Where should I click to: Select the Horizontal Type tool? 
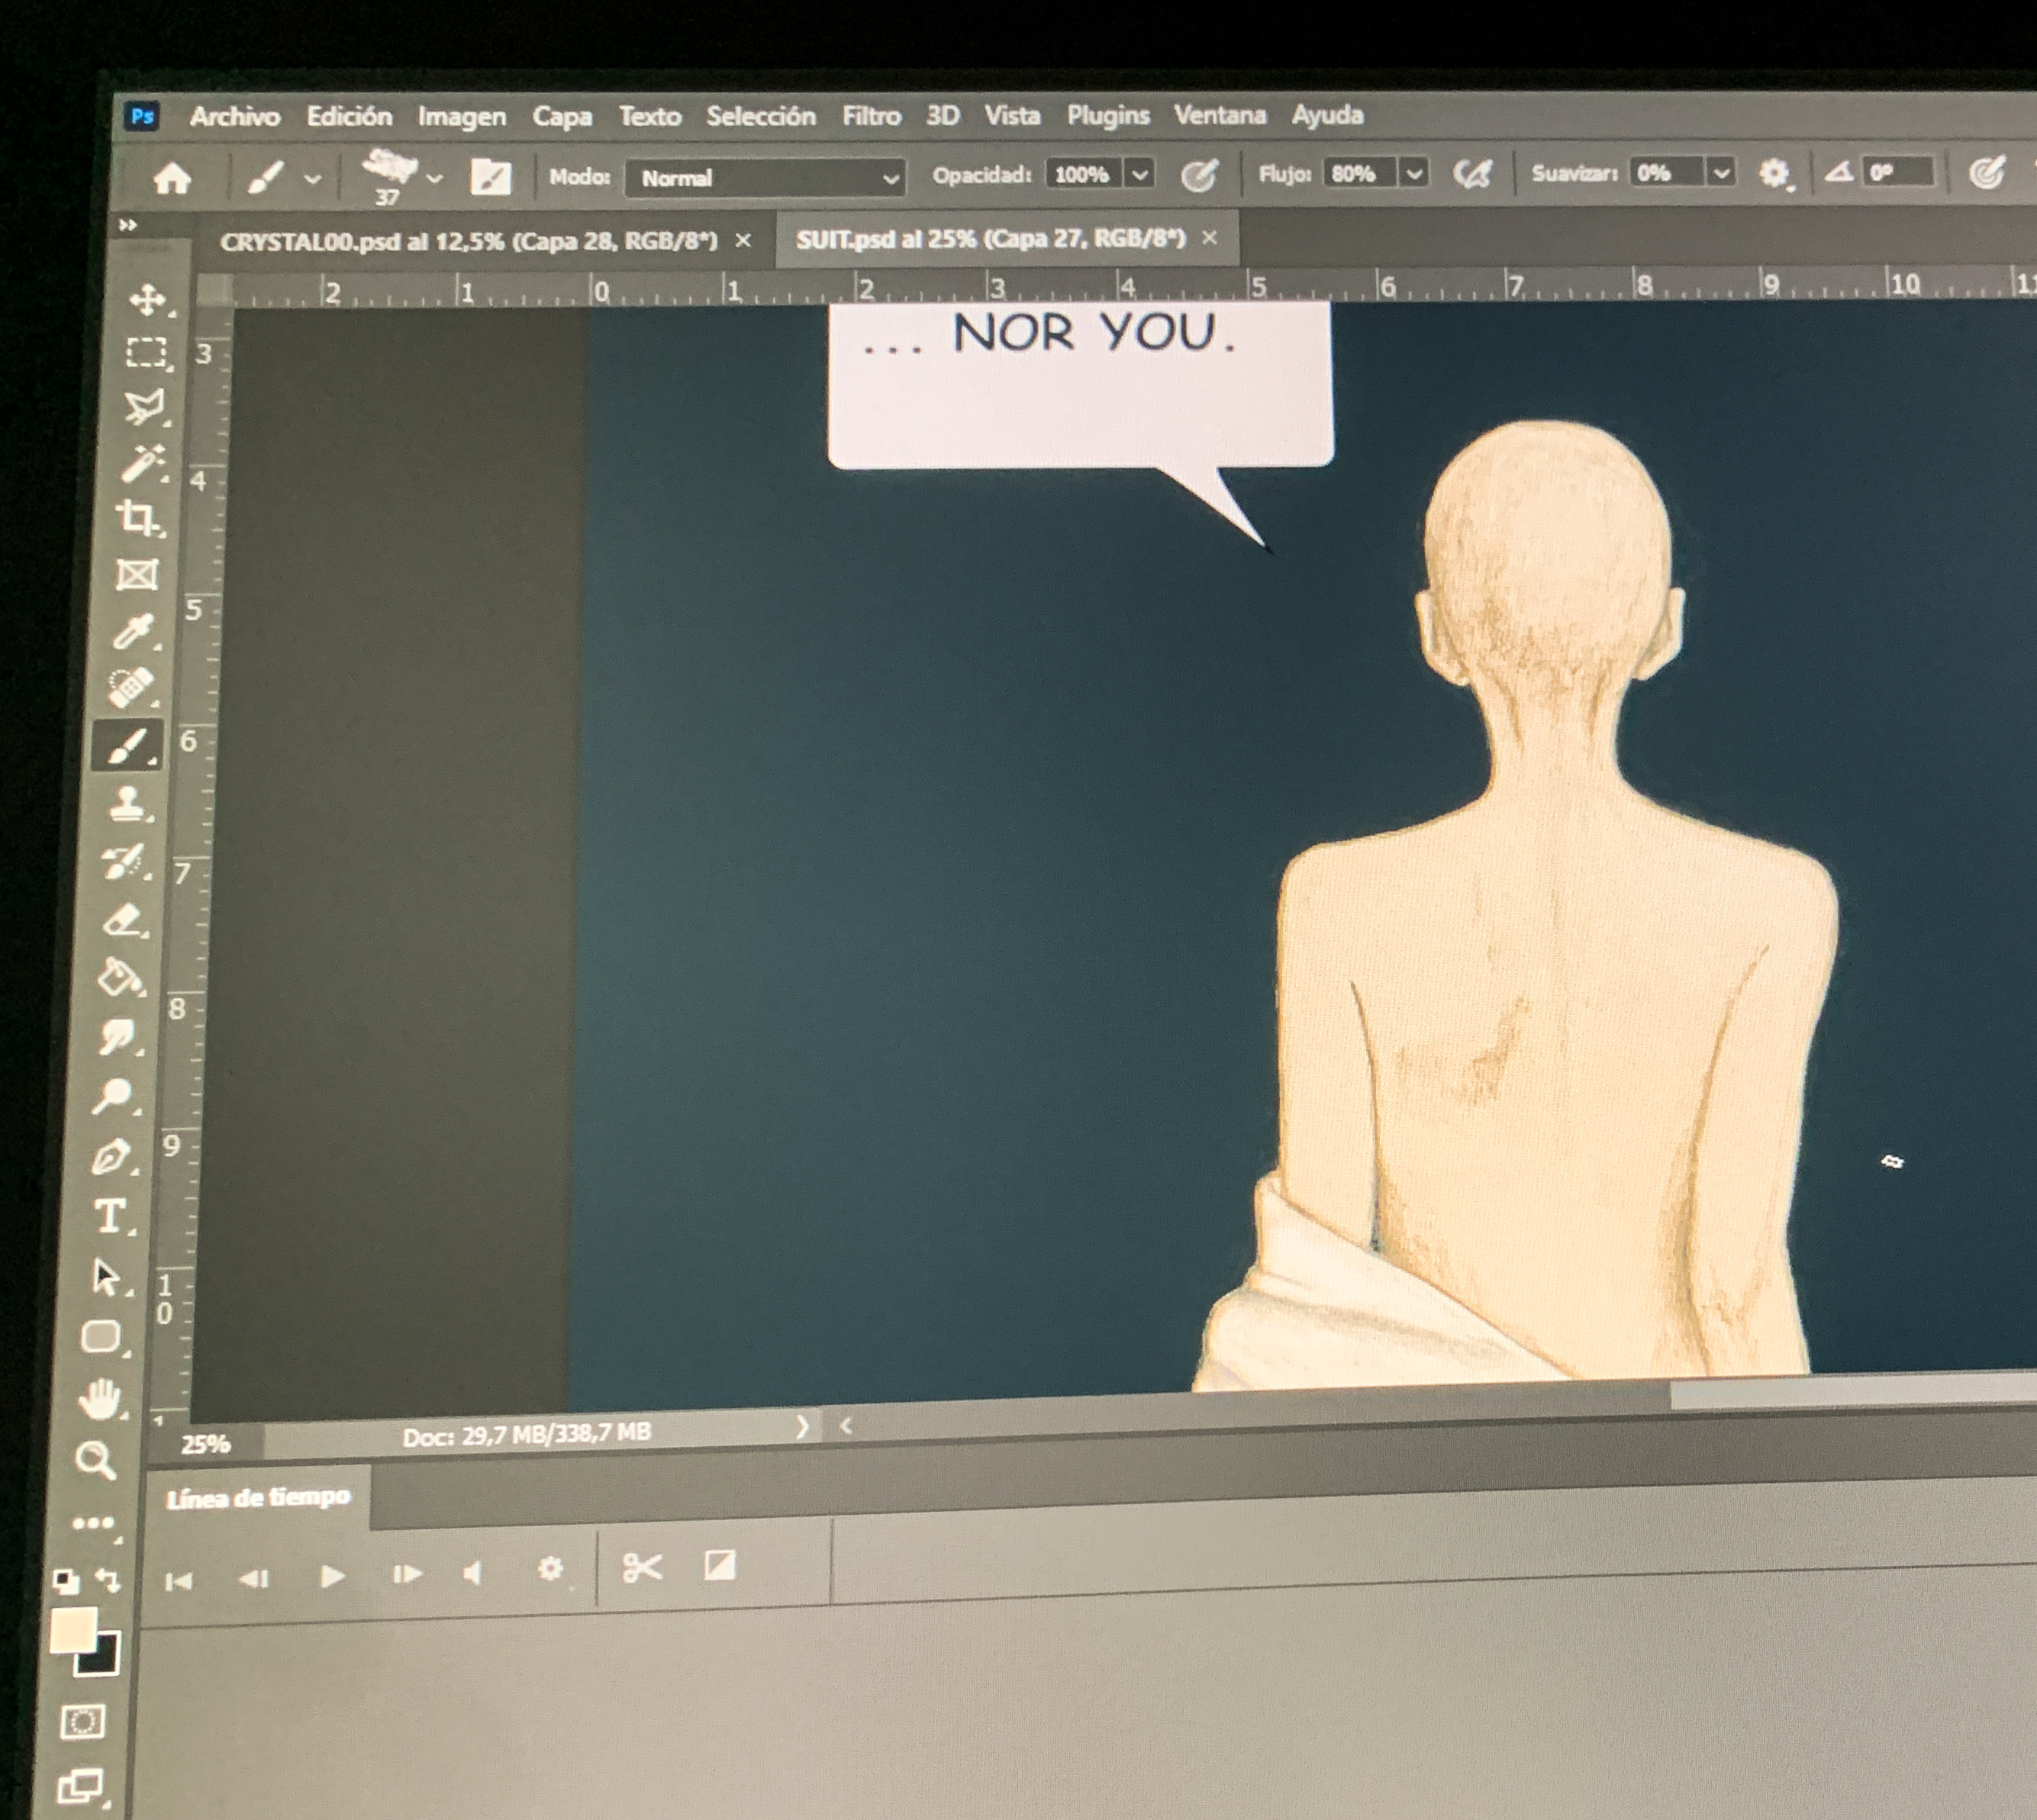click(109, 1217)
